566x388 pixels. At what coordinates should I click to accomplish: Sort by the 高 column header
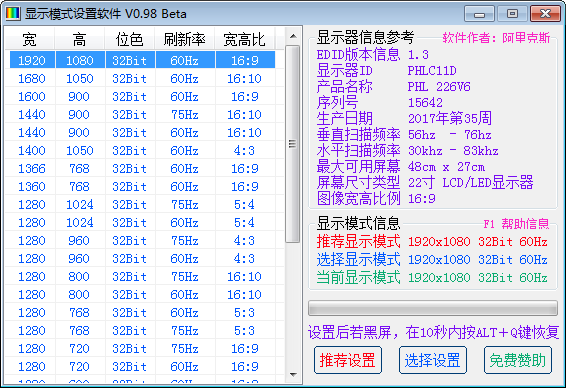(x=79, y=40)
